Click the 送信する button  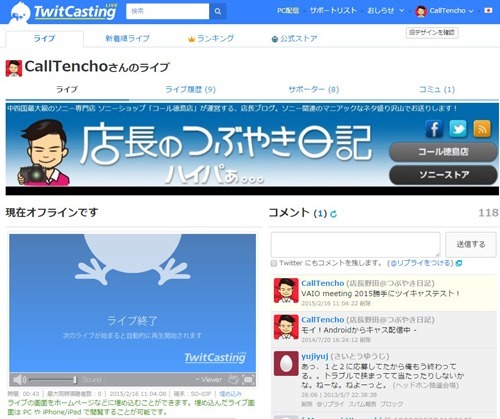471,245
